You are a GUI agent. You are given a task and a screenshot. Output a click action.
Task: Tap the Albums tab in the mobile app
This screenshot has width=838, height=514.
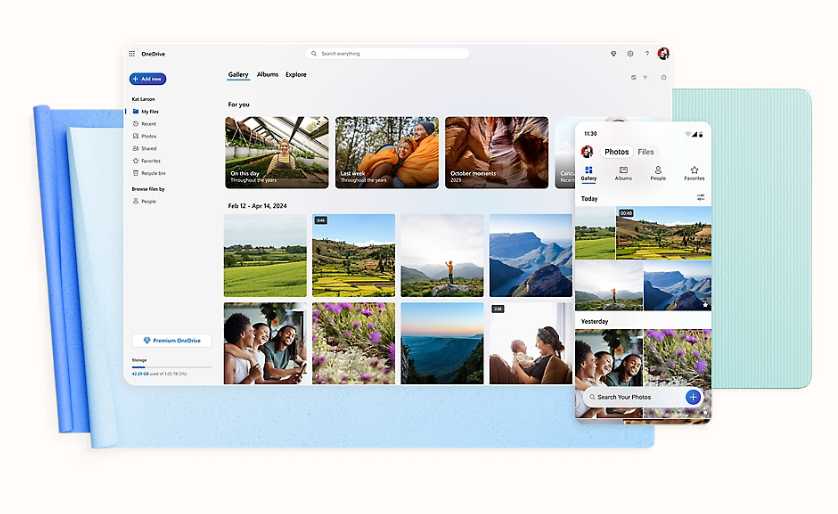coord(623,173)
